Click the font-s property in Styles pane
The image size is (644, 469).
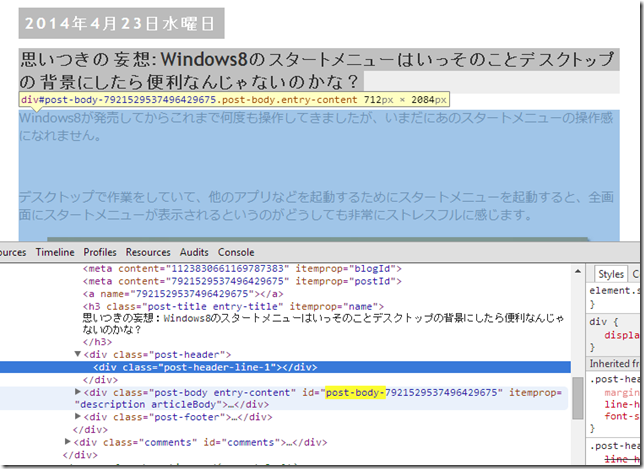pyautogui.click(x=621, y=416)
